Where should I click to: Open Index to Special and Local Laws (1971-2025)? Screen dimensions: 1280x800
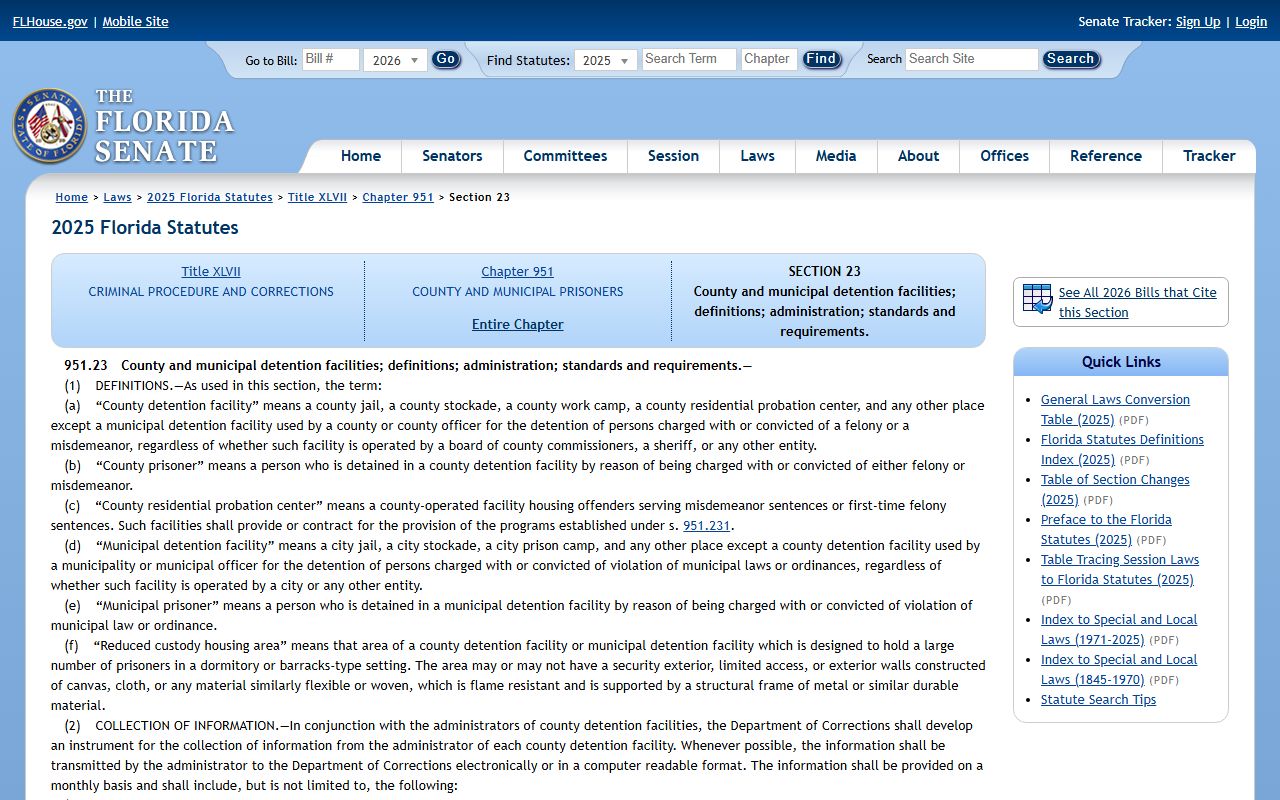[1119, 629]
